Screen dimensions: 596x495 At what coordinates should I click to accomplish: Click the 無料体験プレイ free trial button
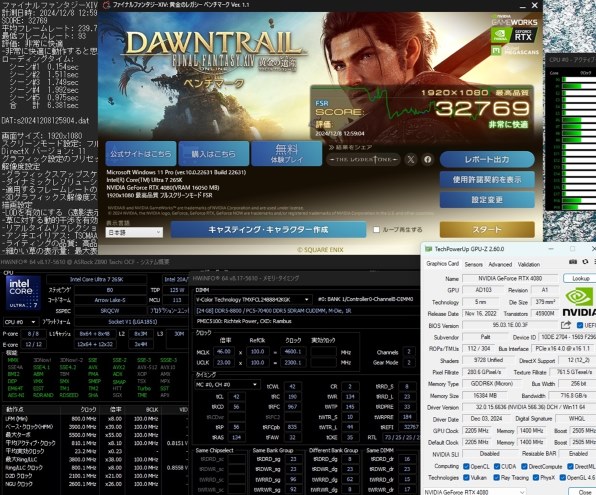click(x=287, y=154)
